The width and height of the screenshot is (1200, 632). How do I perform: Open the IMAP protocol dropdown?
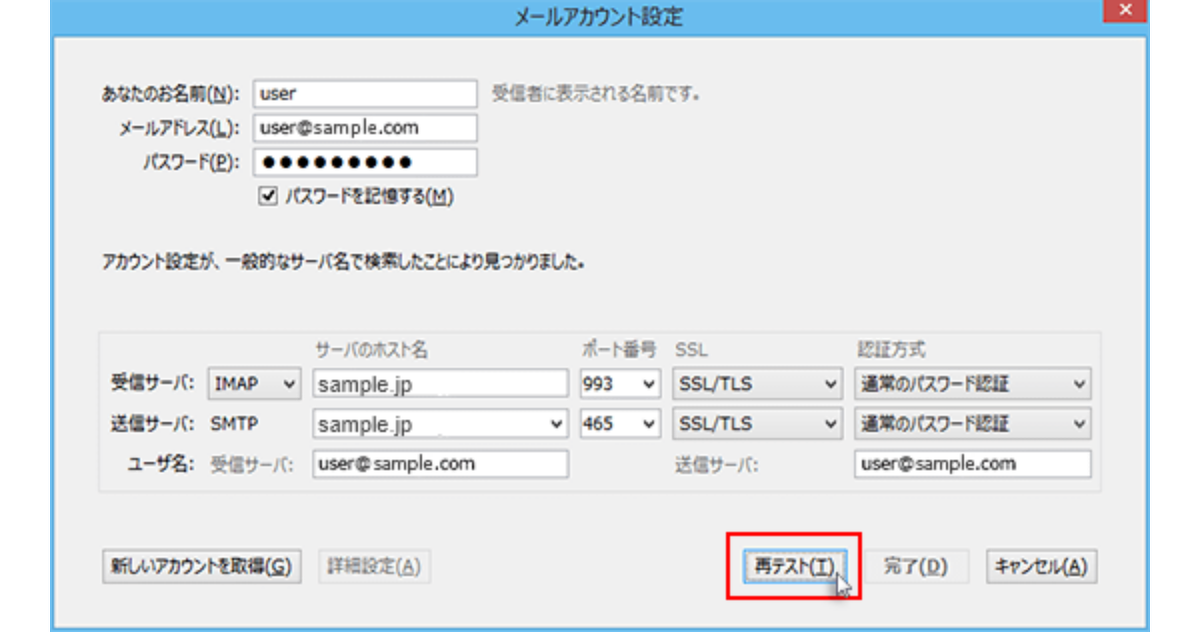tap(255, 384)
